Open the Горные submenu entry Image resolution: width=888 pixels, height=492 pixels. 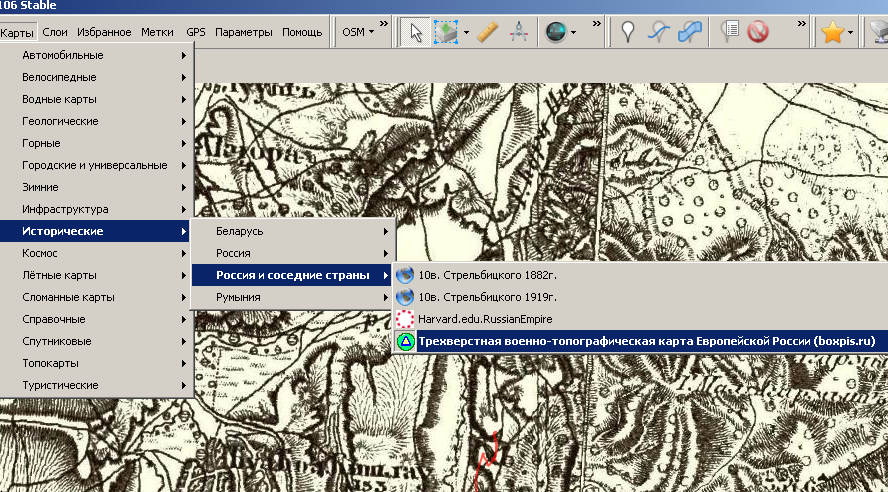[96, 143]
